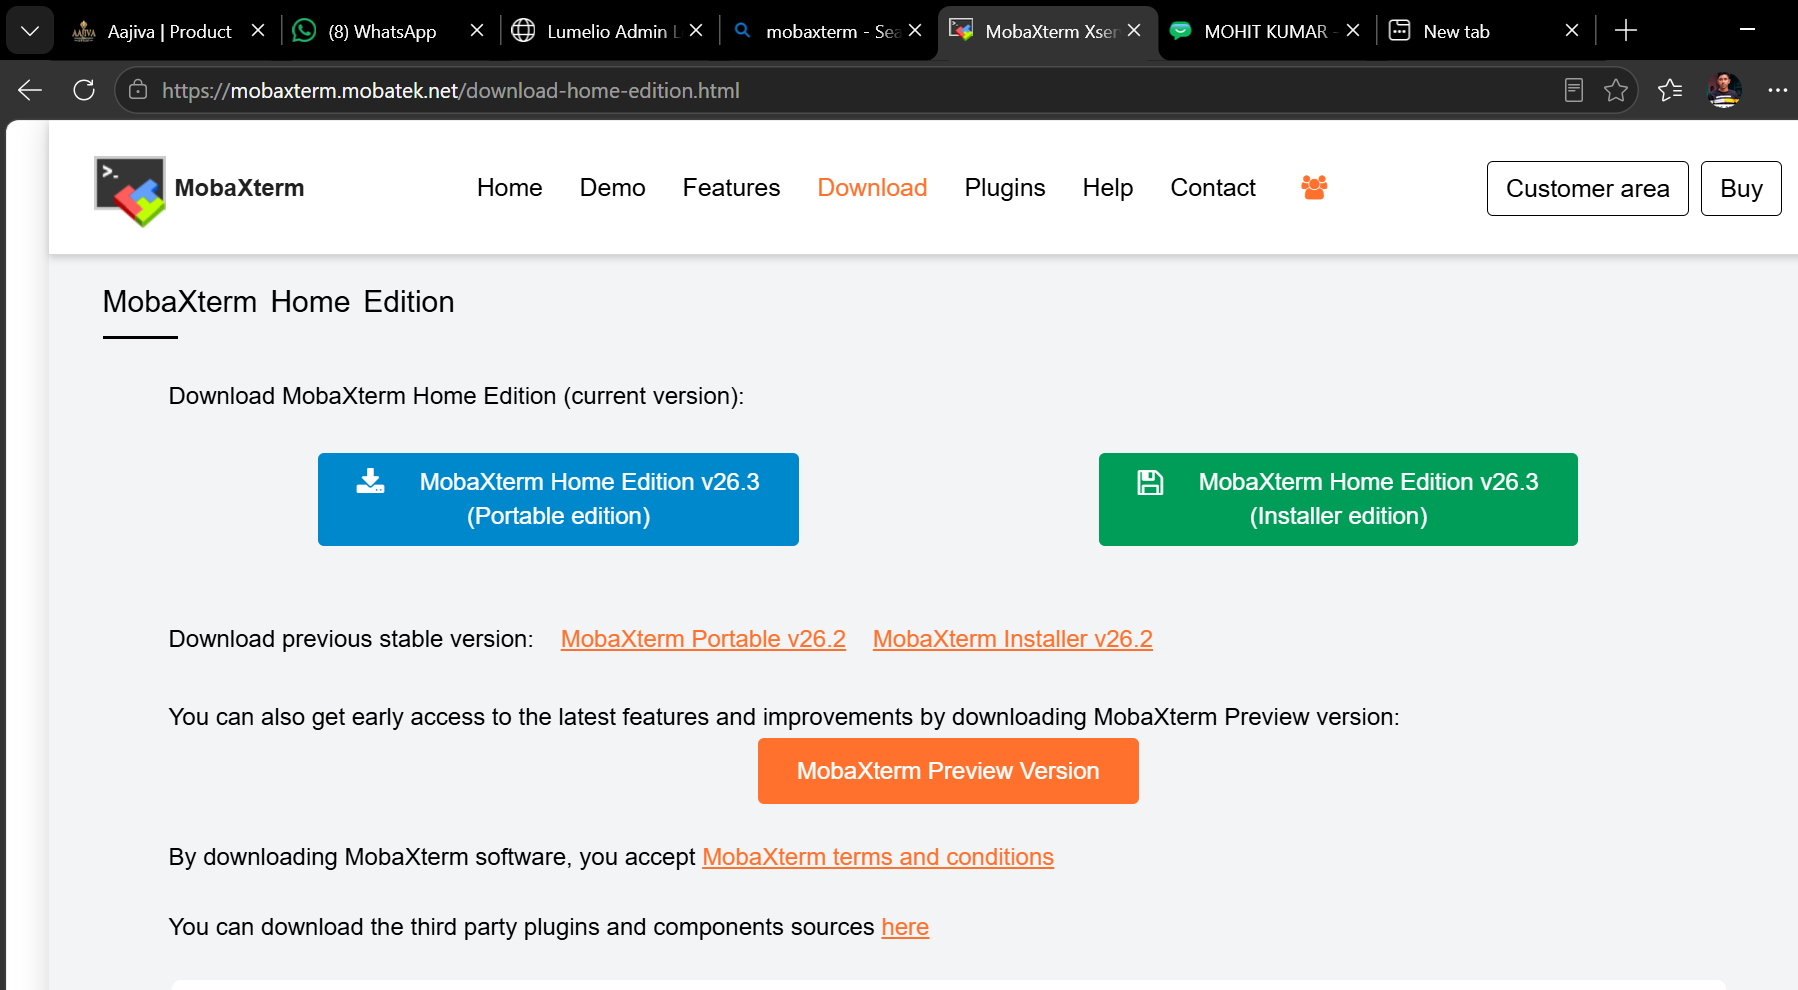
Task: Open the browser settings and more menu
Action: [1777, 90]
